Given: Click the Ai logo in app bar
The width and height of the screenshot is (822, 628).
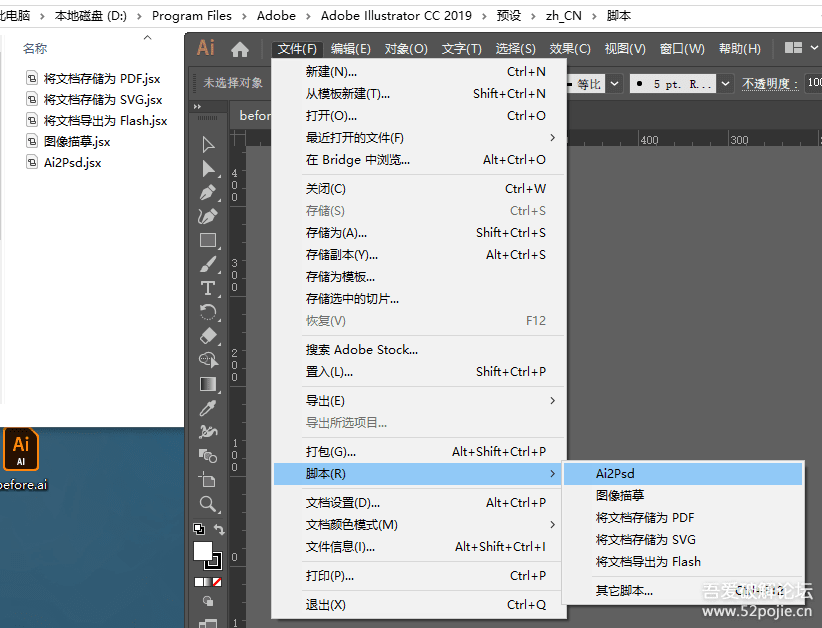Looking at the screenshot, I should tap(206, 48).
